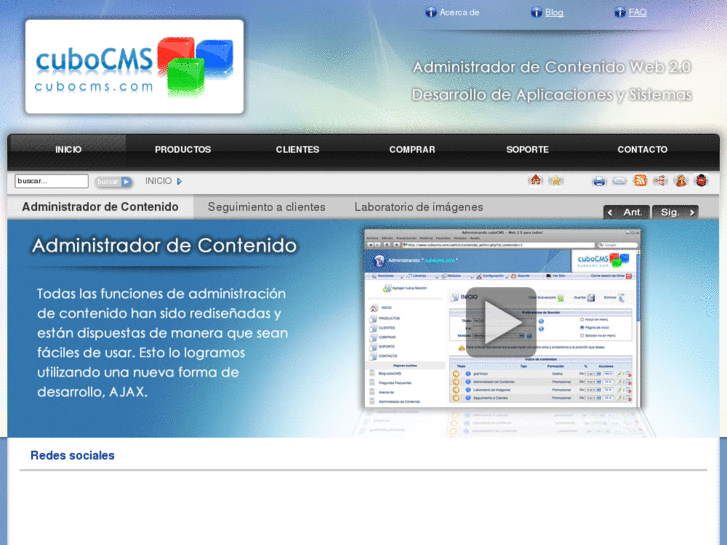Click the blue arrow after INICIO breadcrumb
Viewport: 727px width, 545px height.
(179, 181)
